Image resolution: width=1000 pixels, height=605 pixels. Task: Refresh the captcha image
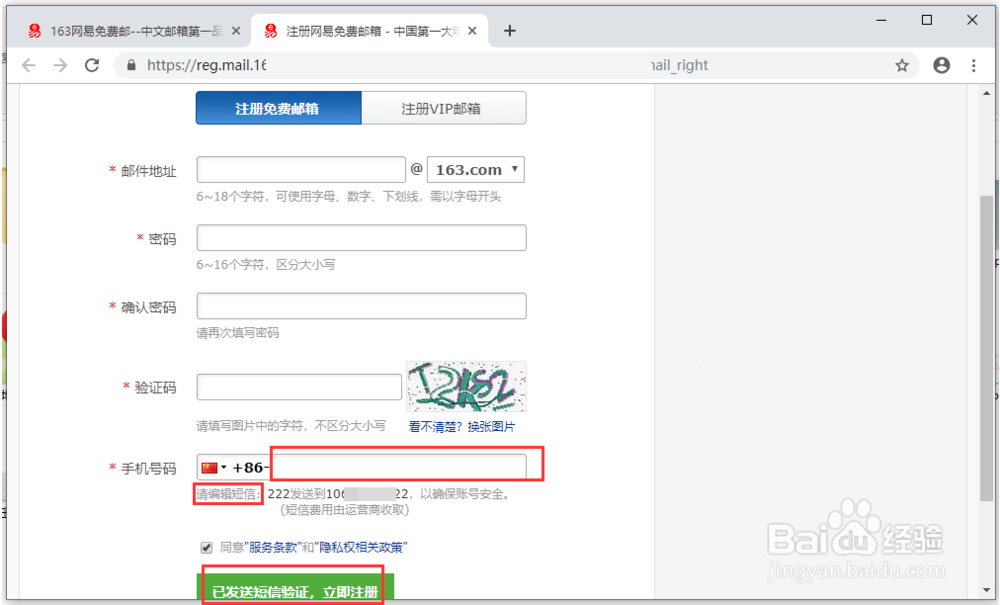pos(466,386)
